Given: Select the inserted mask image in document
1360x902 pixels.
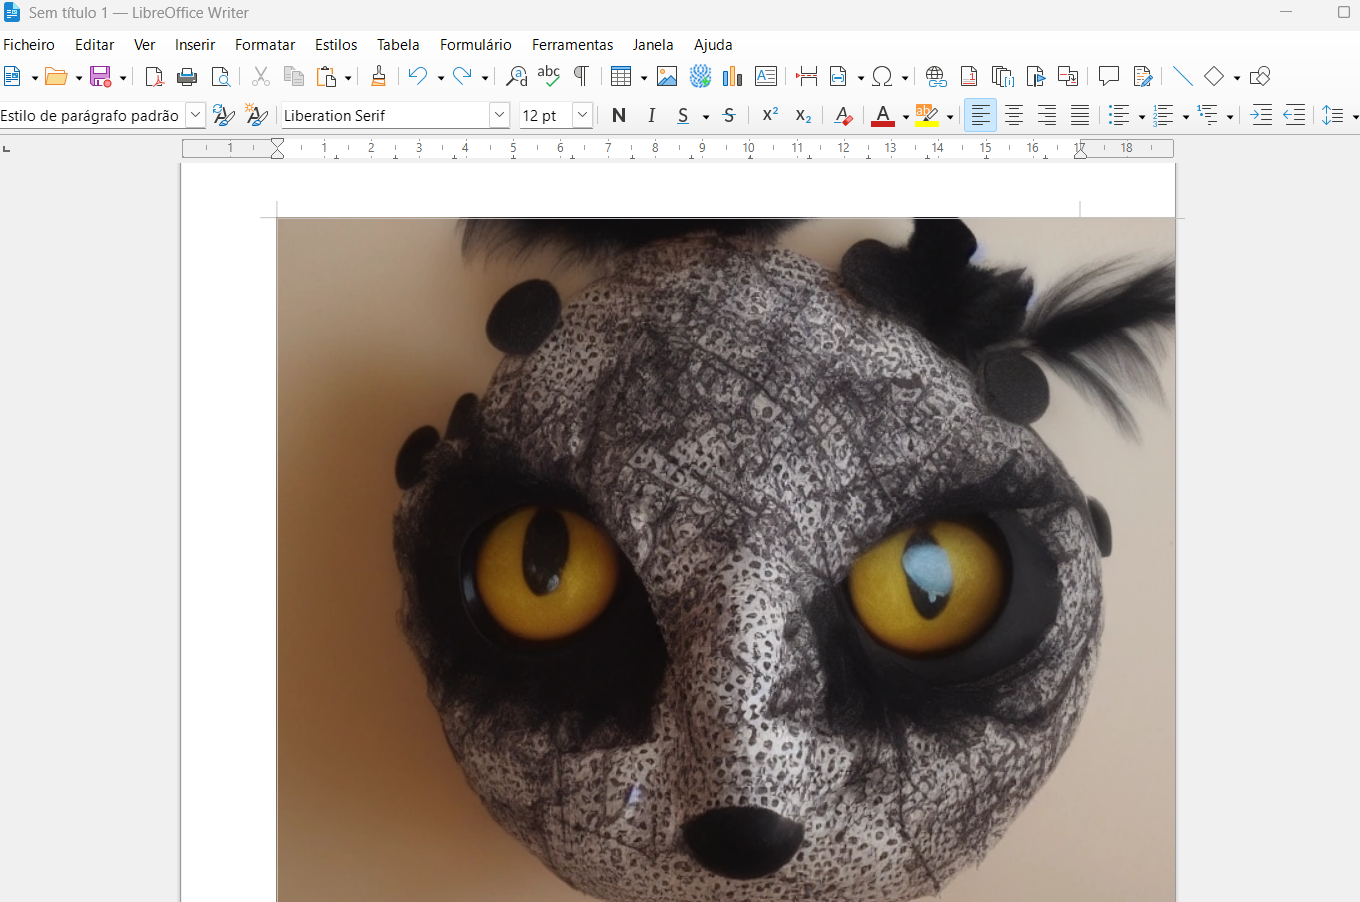Looking at the screenshot, I should pyautogui.click(x=725, y=560).
